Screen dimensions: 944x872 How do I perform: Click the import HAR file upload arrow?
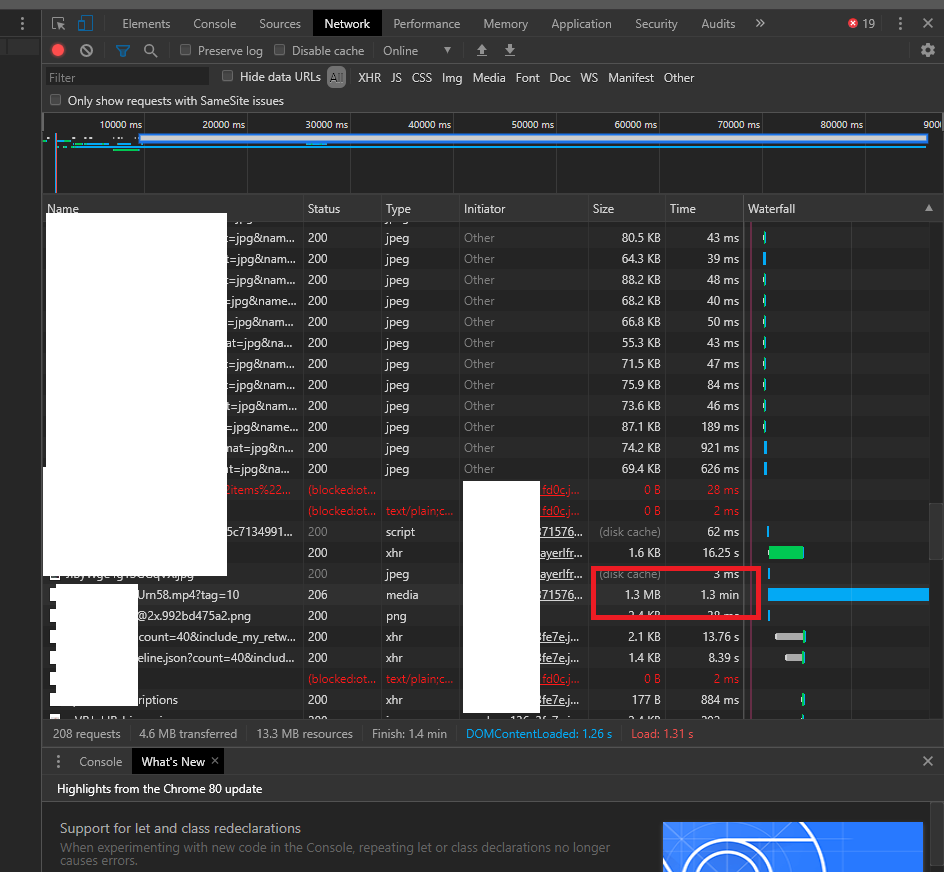(482, 51)
